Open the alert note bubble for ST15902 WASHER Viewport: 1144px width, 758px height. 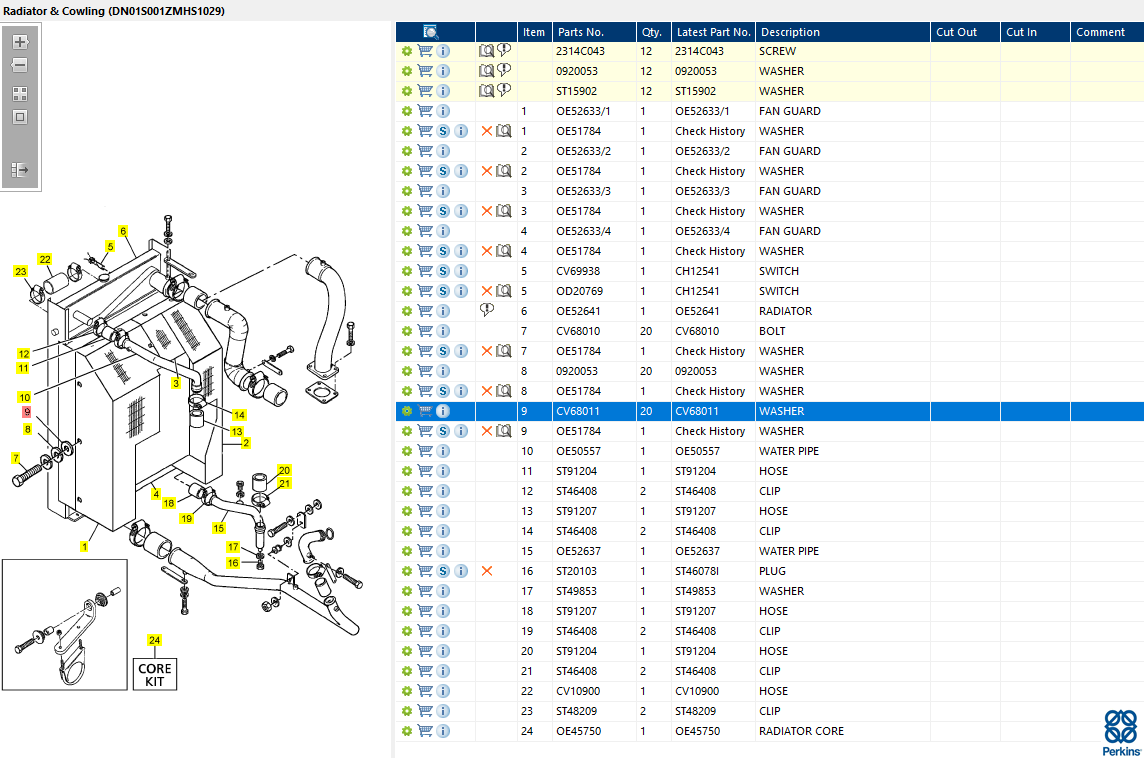coord(504,90)
